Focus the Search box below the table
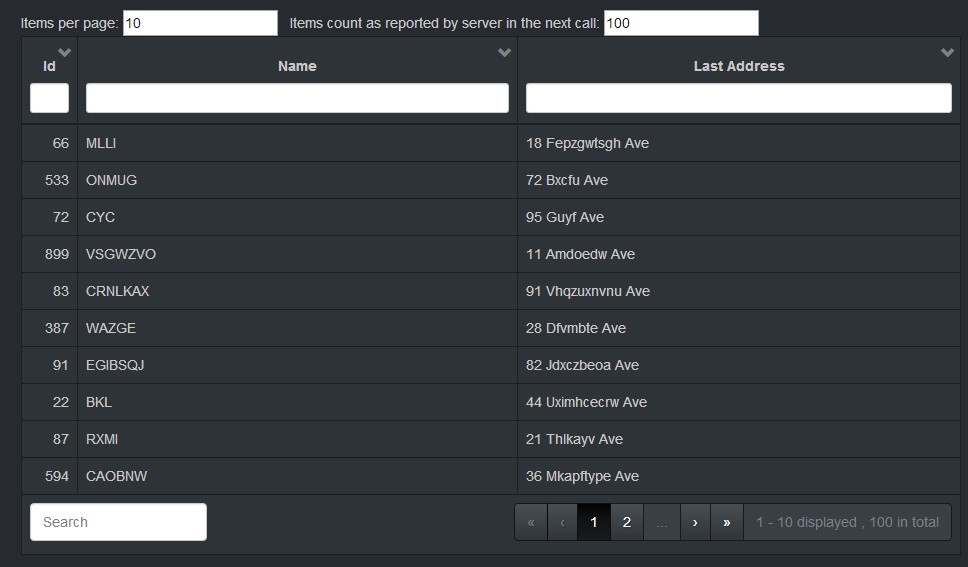 pos(118,522)
